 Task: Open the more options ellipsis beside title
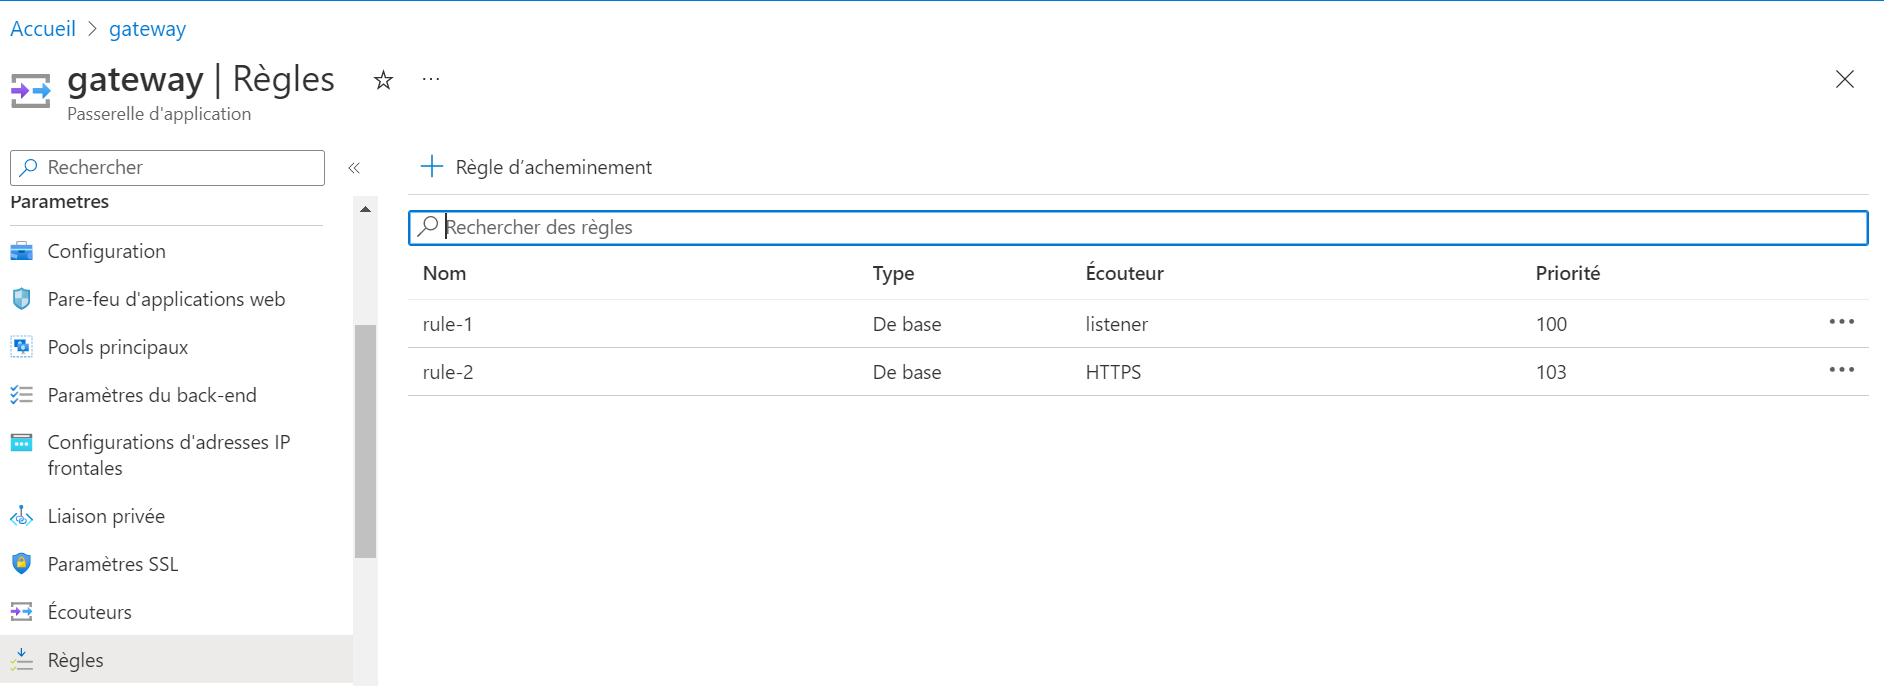tap(431, 79)
